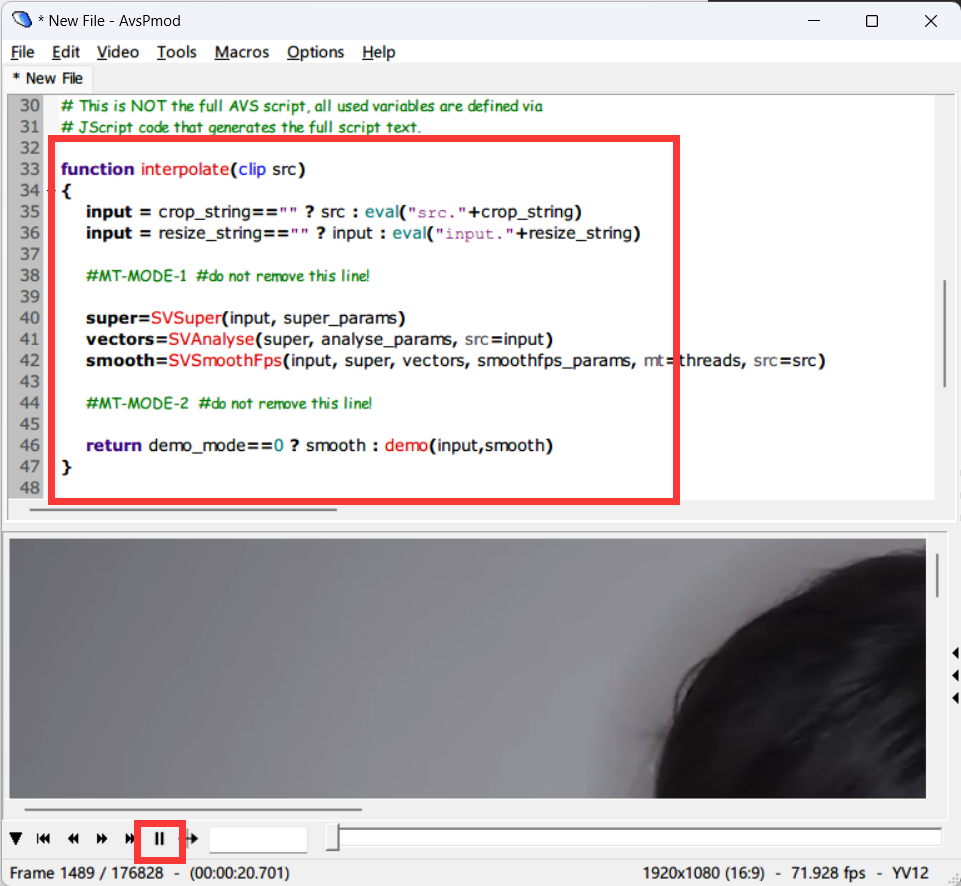Image resolution: width=961 pixels, height=886 pixels.
Task: Click the top slider-window toggle arrow at right edge
Action: click(x=955, y=653)
